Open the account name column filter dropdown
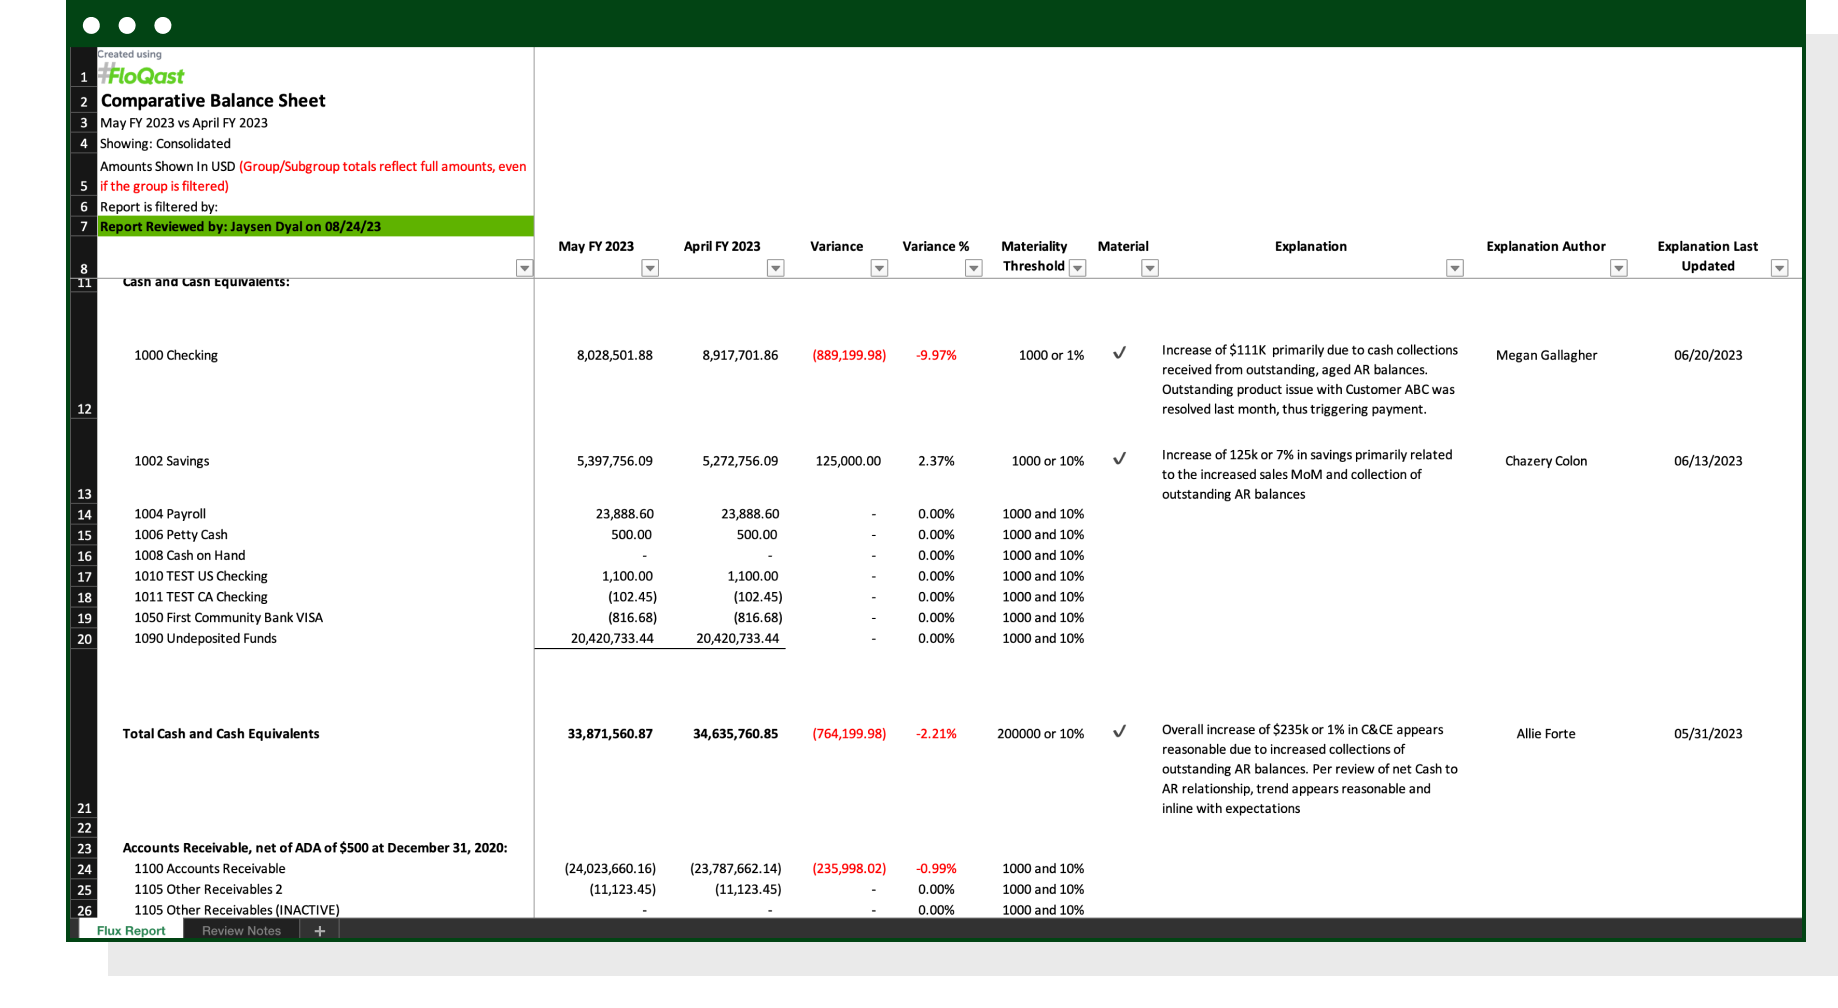 524,268
